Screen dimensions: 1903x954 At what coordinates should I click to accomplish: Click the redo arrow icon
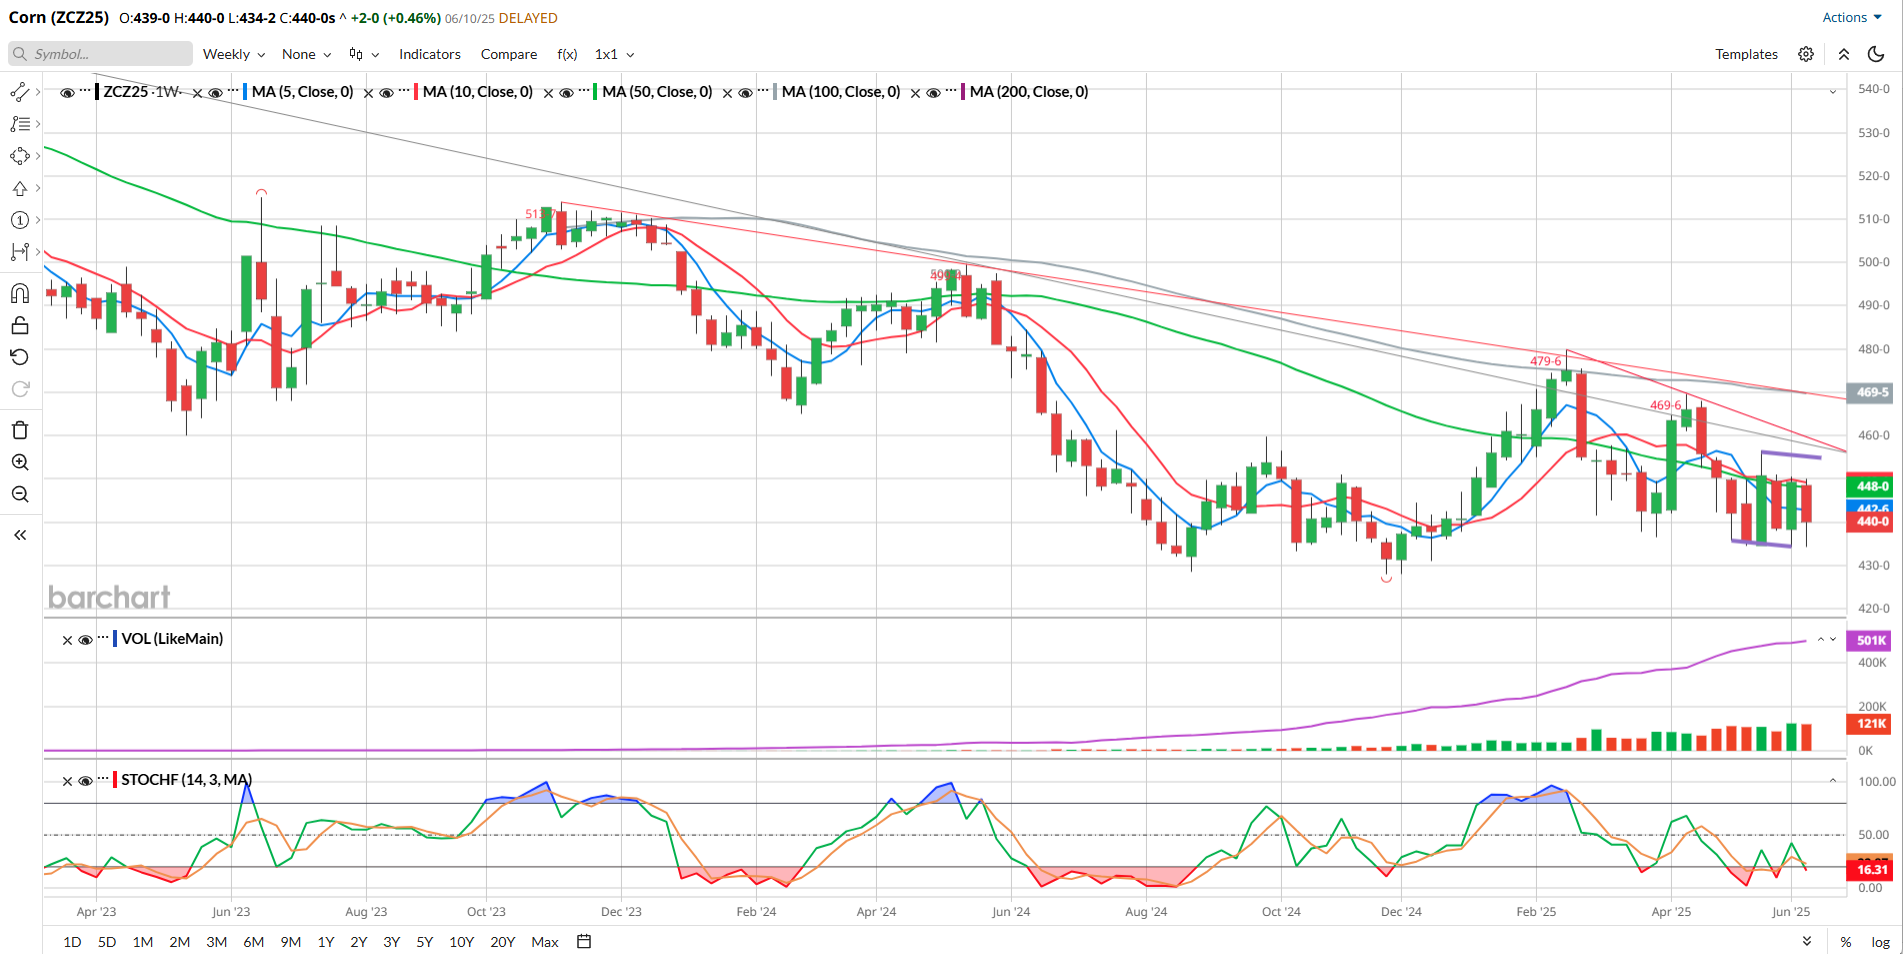tap(20, 389)
